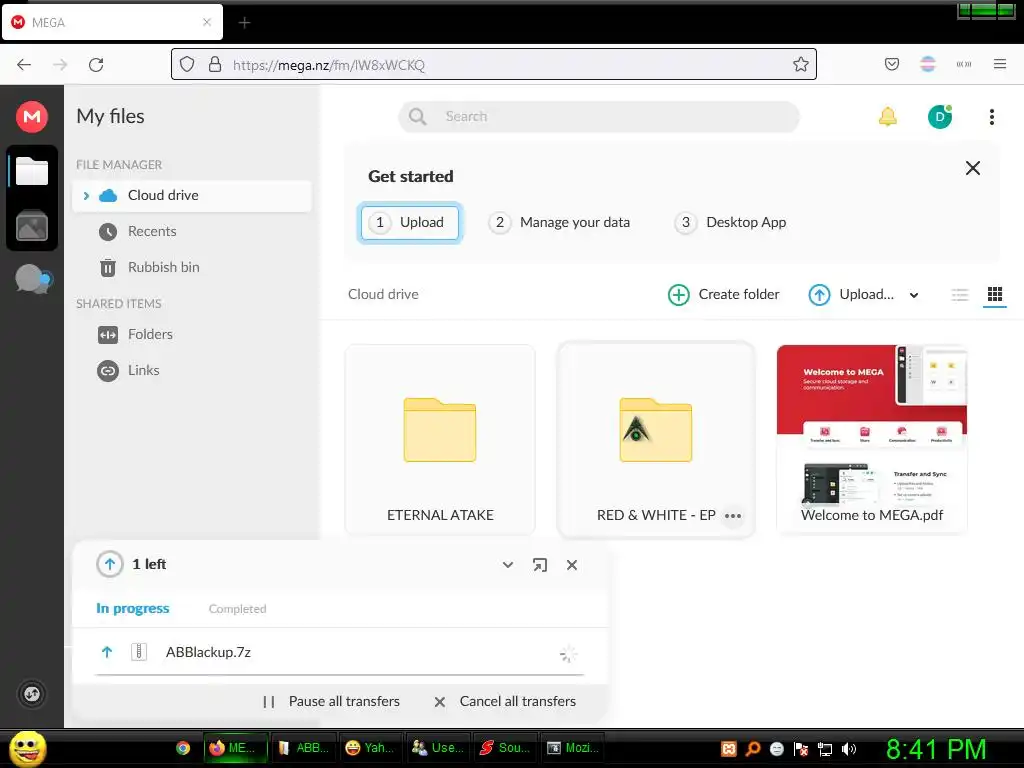The height and width of the screenshot is (768, 1024).
Task: Open the account avatar D
Action: pyautogui.click(x=940, y=117)
